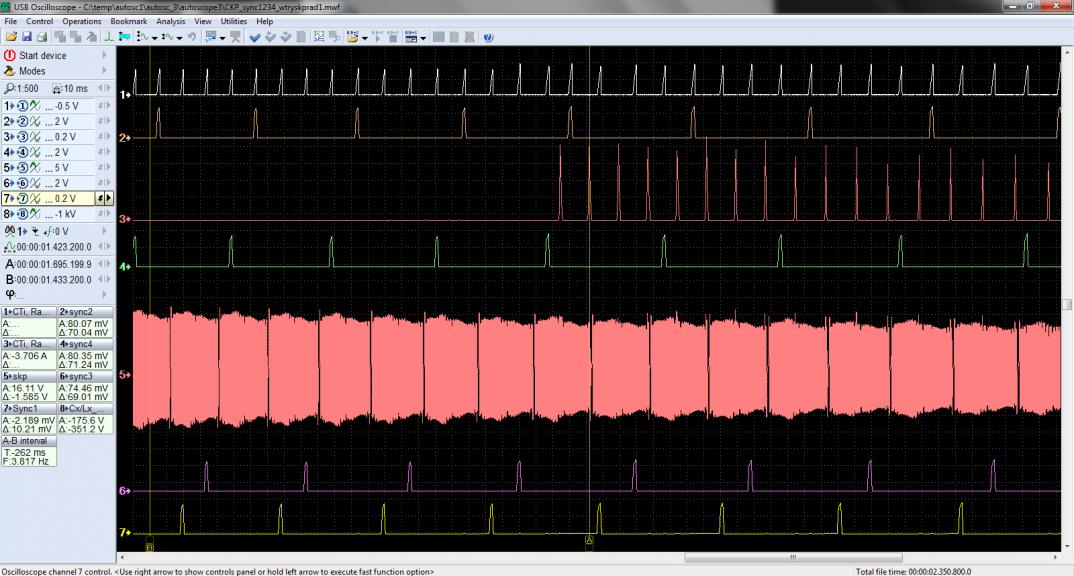Expand the Modes row arrow
This screenshot has height=576, width=1074.
click(x=105, y=72)
